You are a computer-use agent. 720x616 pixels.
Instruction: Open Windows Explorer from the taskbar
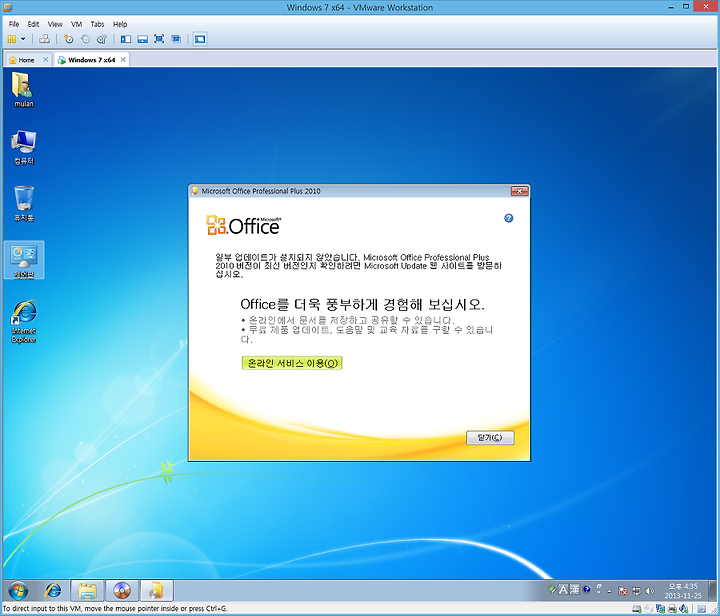[87, 590]
